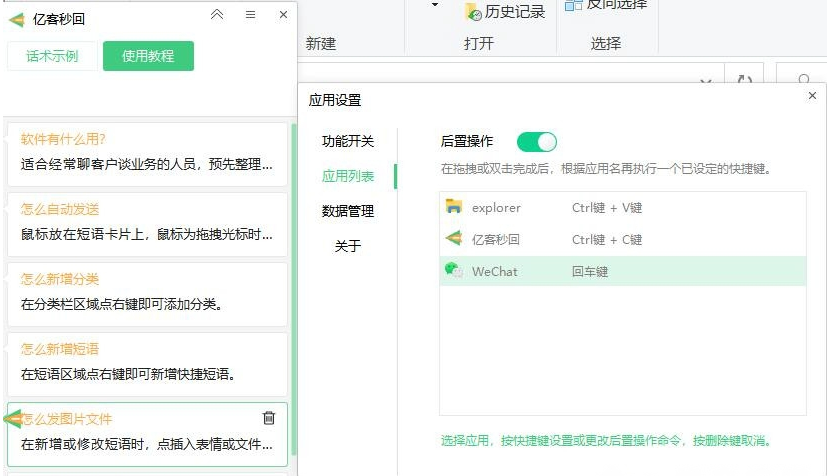Select the WeChat row in app list
Screen dimensions: 828x476
[623, 271]
